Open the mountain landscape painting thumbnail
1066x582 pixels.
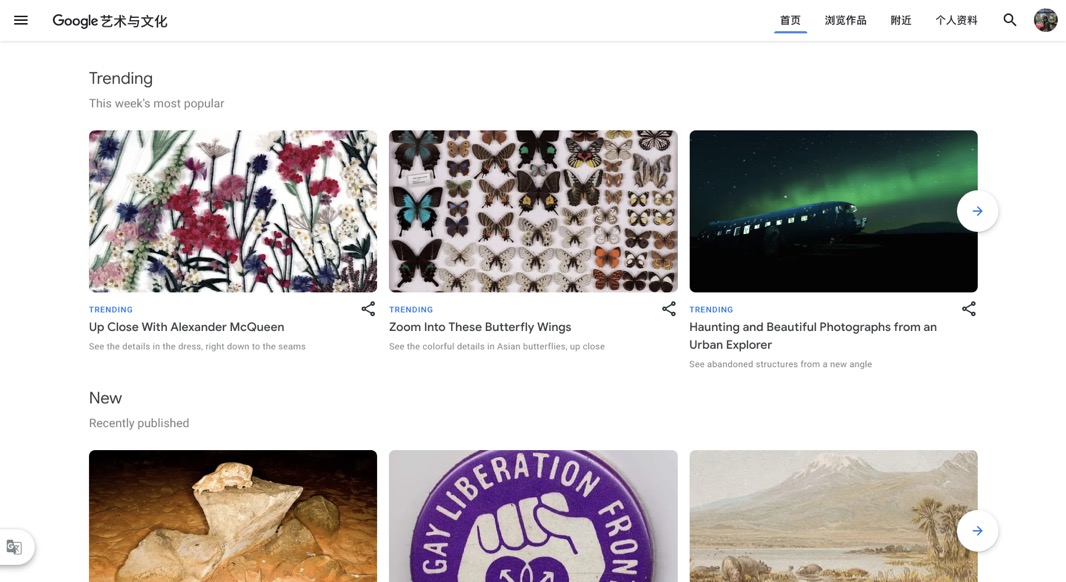coord(833,516)
